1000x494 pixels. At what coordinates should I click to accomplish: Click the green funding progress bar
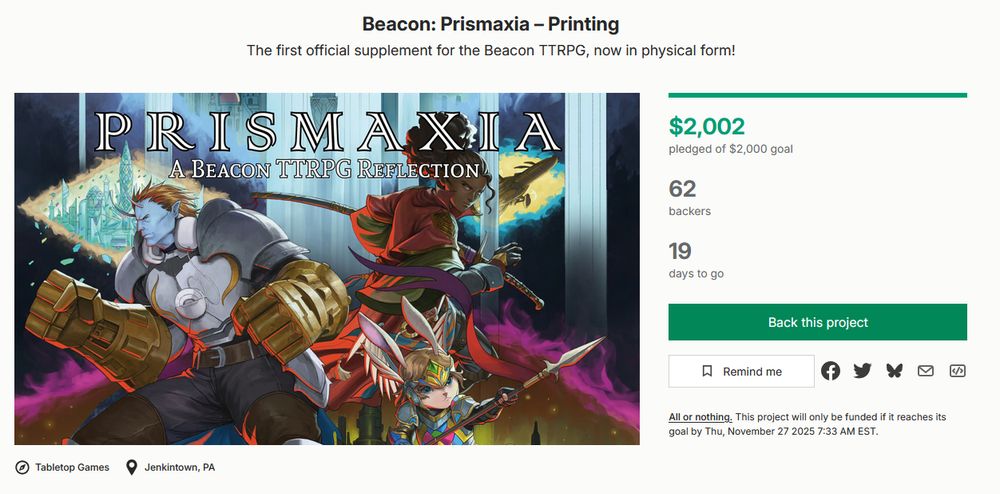pyautogui.click(x=817, y=95)
